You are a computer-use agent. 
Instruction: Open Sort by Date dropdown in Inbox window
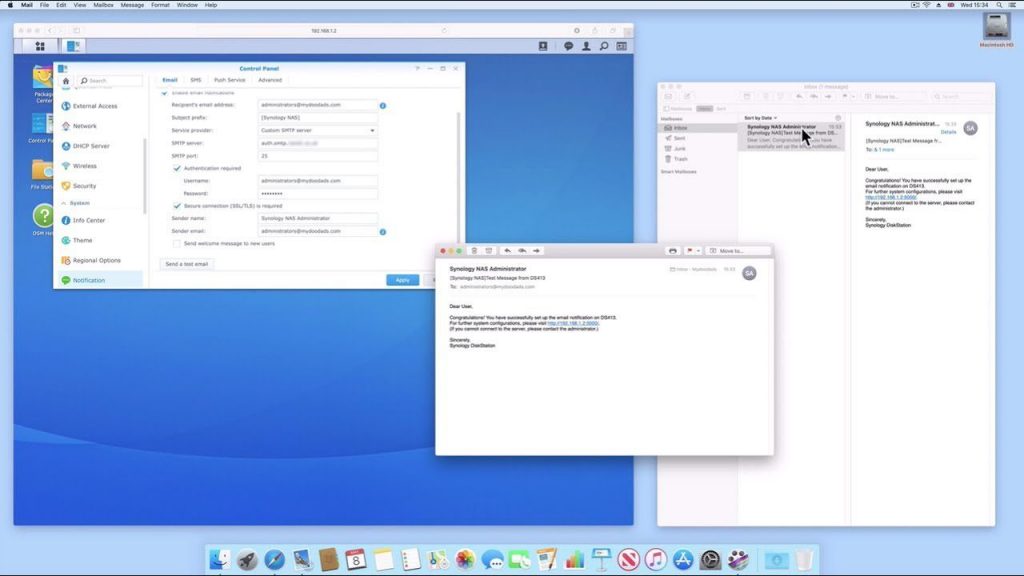761,118
